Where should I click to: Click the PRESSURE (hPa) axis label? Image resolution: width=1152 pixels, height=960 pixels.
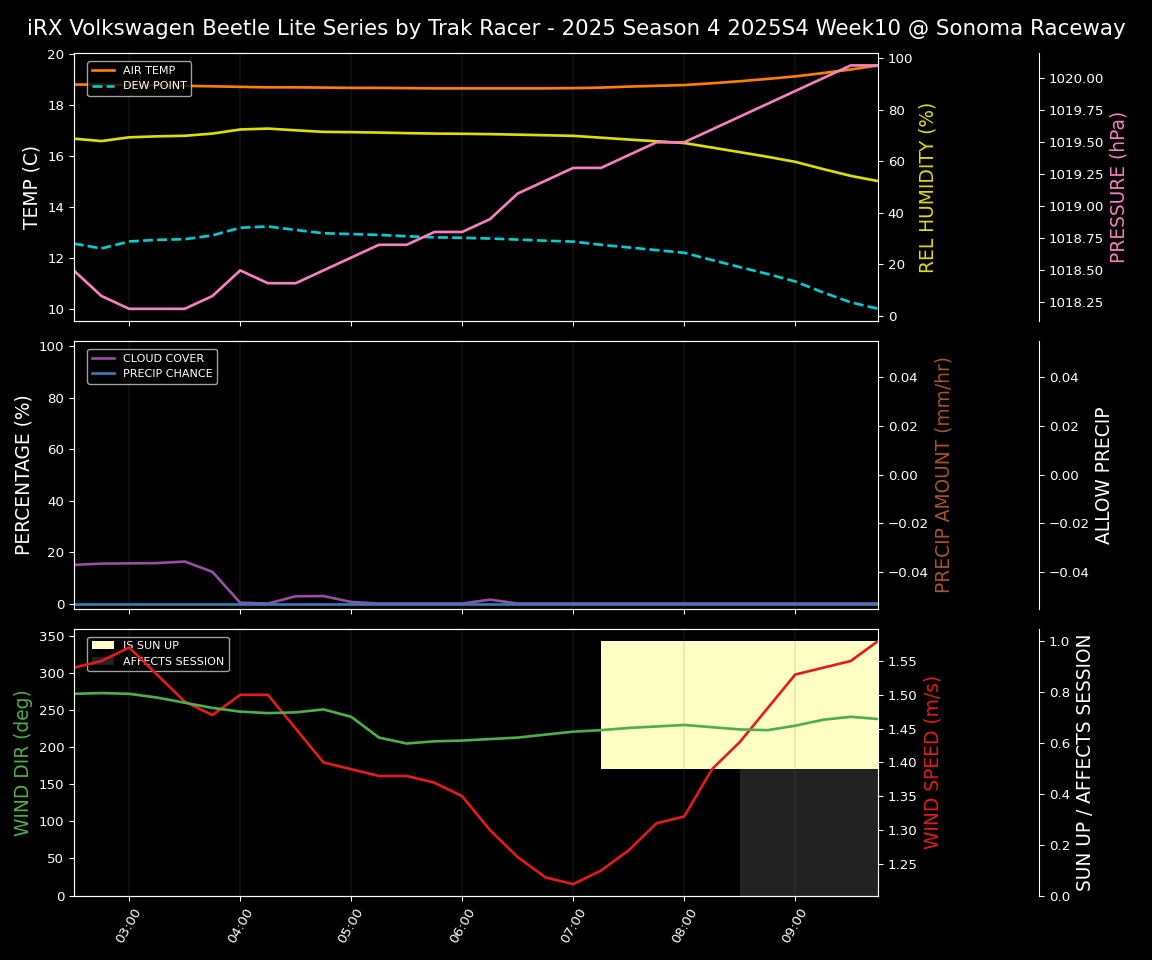coord(1118,187)
